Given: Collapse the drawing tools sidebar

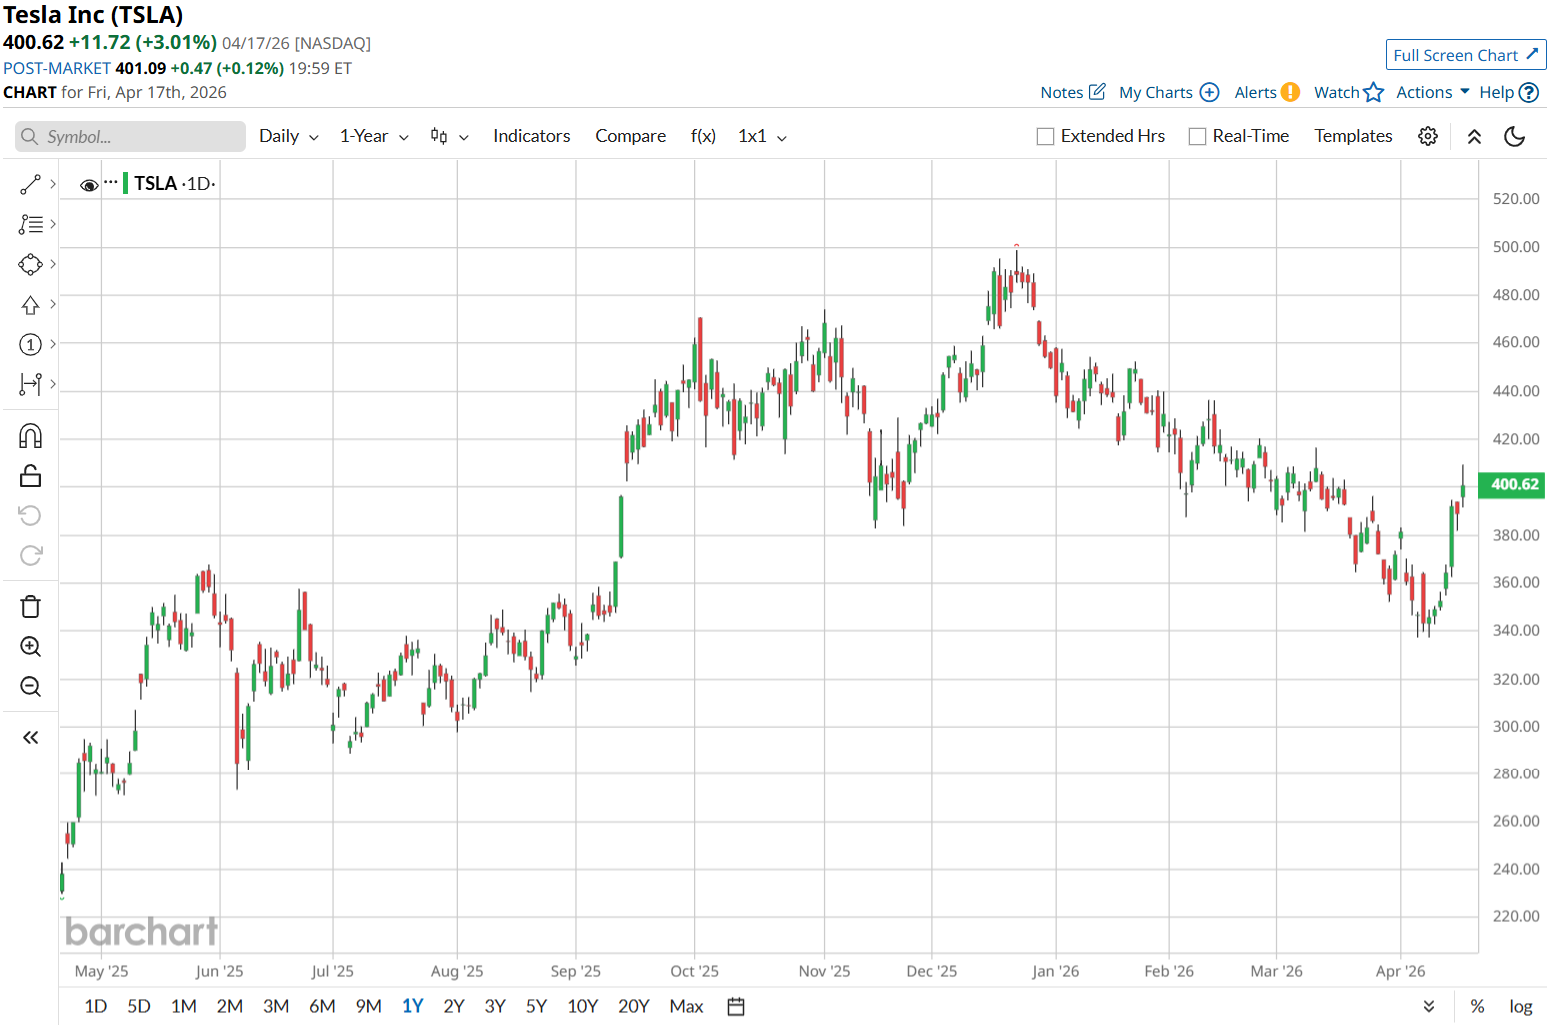Looking at the screenshot, I should tap(30, 738).
